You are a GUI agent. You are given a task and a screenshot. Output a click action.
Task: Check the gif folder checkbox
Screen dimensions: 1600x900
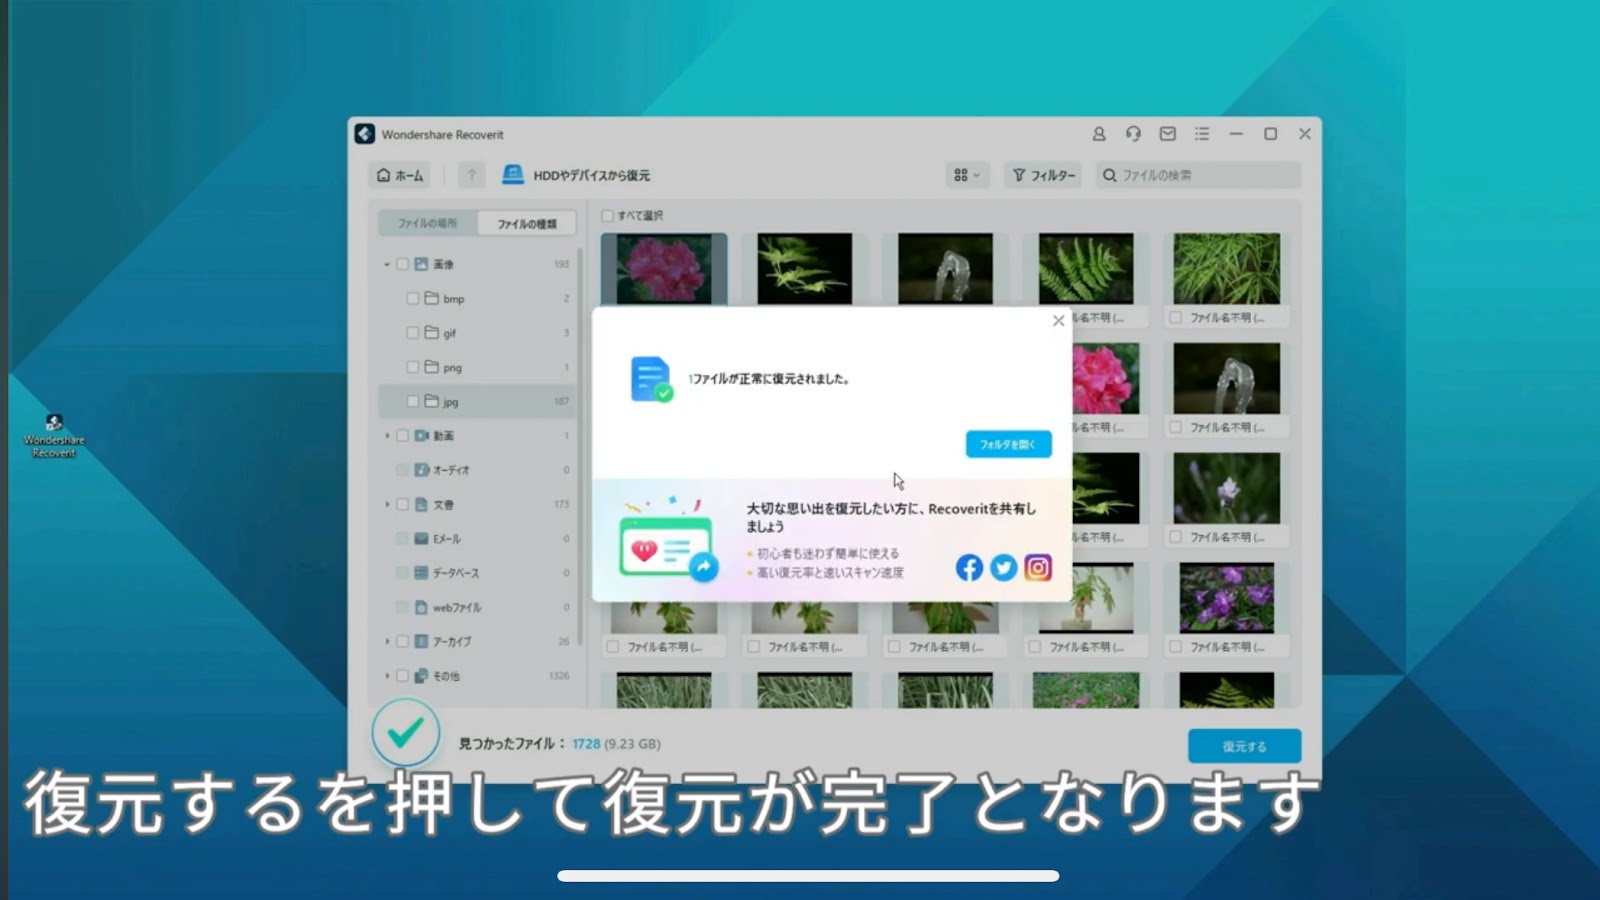point(413,332)
